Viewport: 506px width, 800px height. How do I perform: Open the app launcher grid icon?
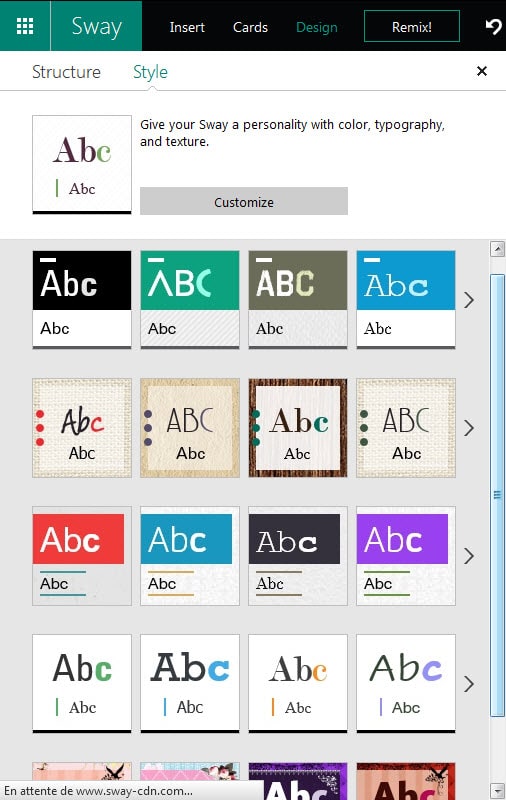25,26
